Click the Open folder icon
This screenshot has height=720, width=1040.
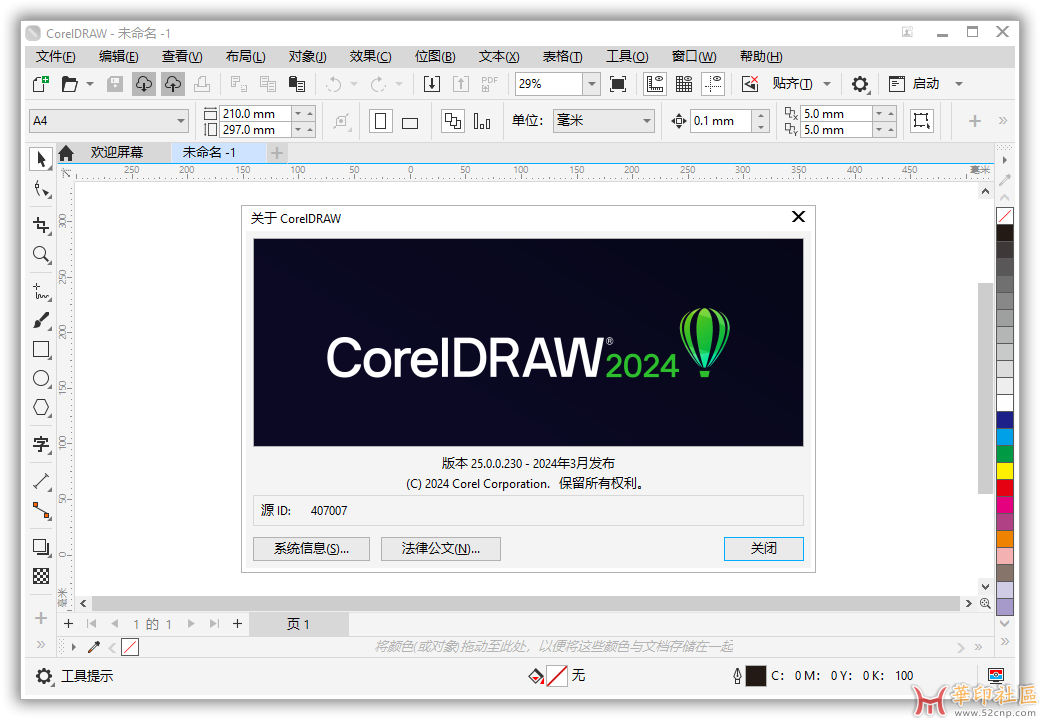[70, 84]
